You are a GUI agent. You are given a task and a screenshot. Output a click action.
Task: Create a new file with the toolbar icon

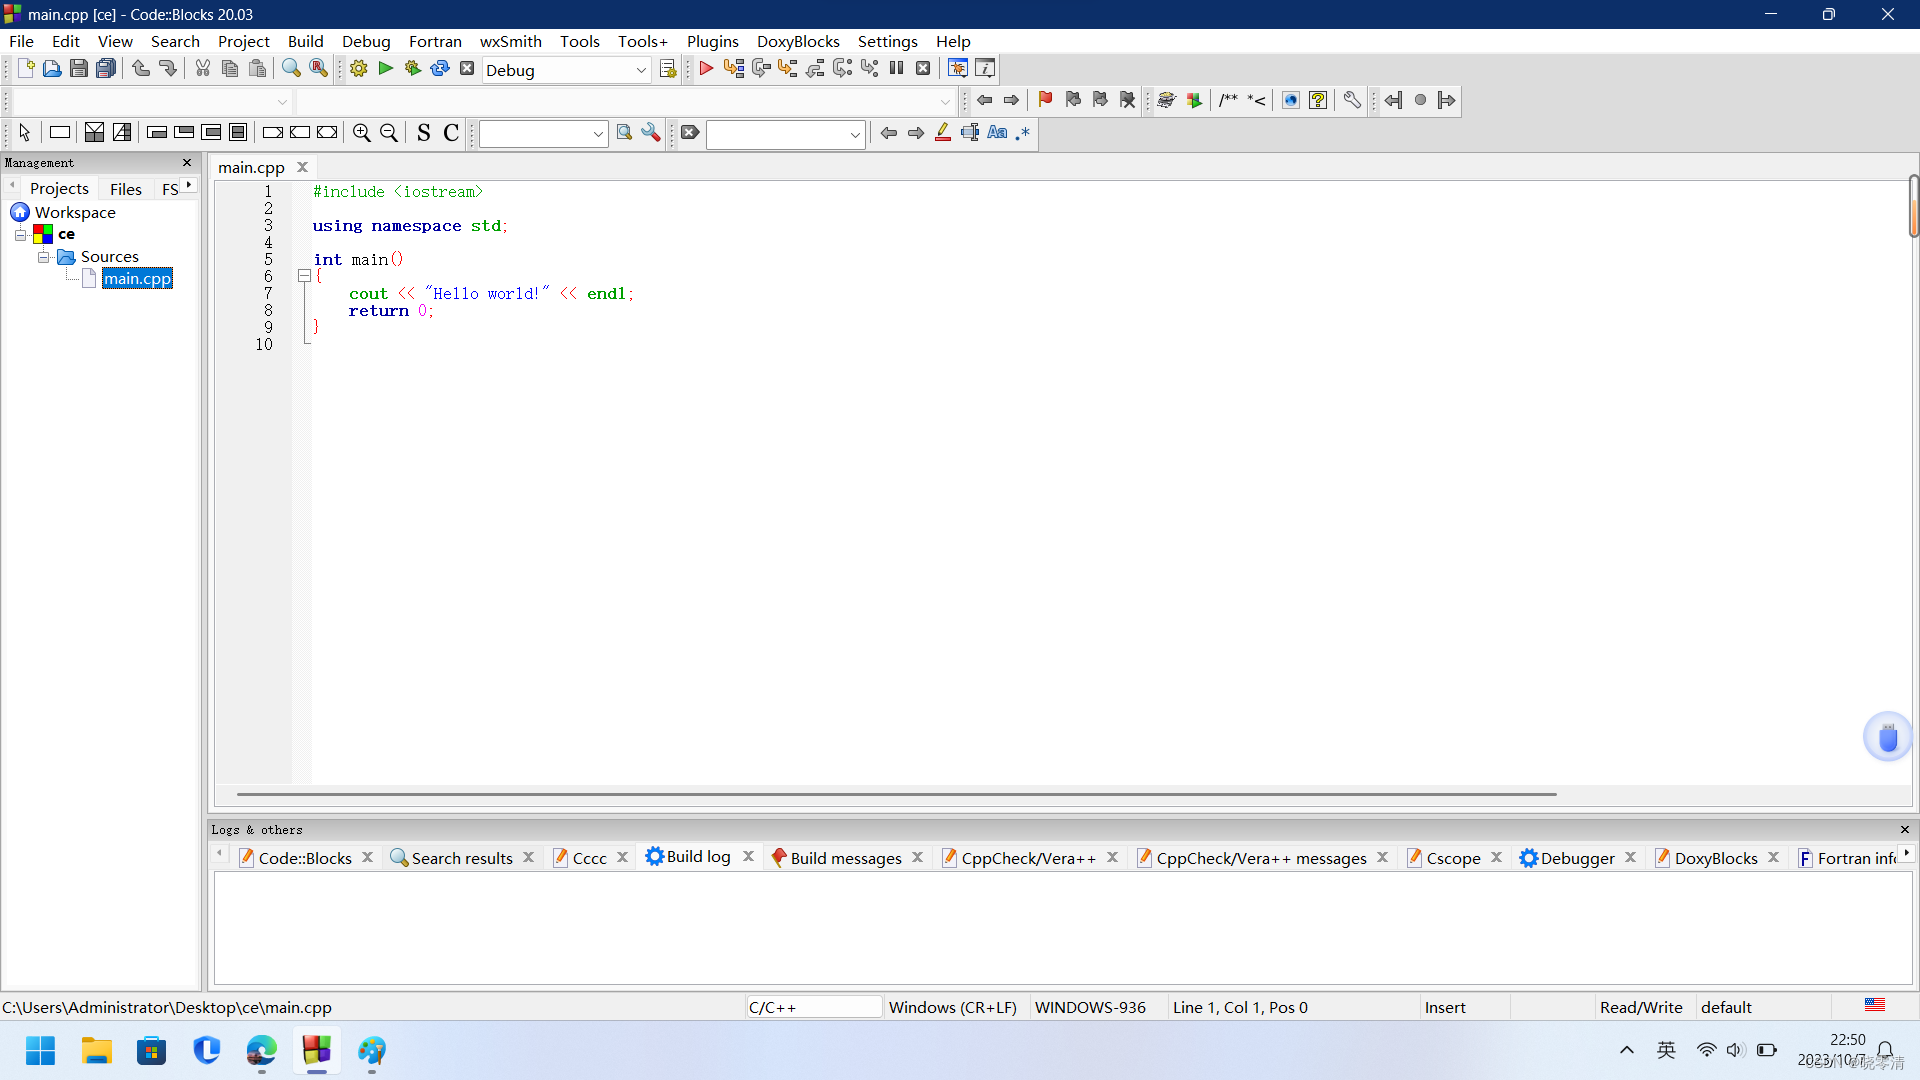[x=25, y=69]
